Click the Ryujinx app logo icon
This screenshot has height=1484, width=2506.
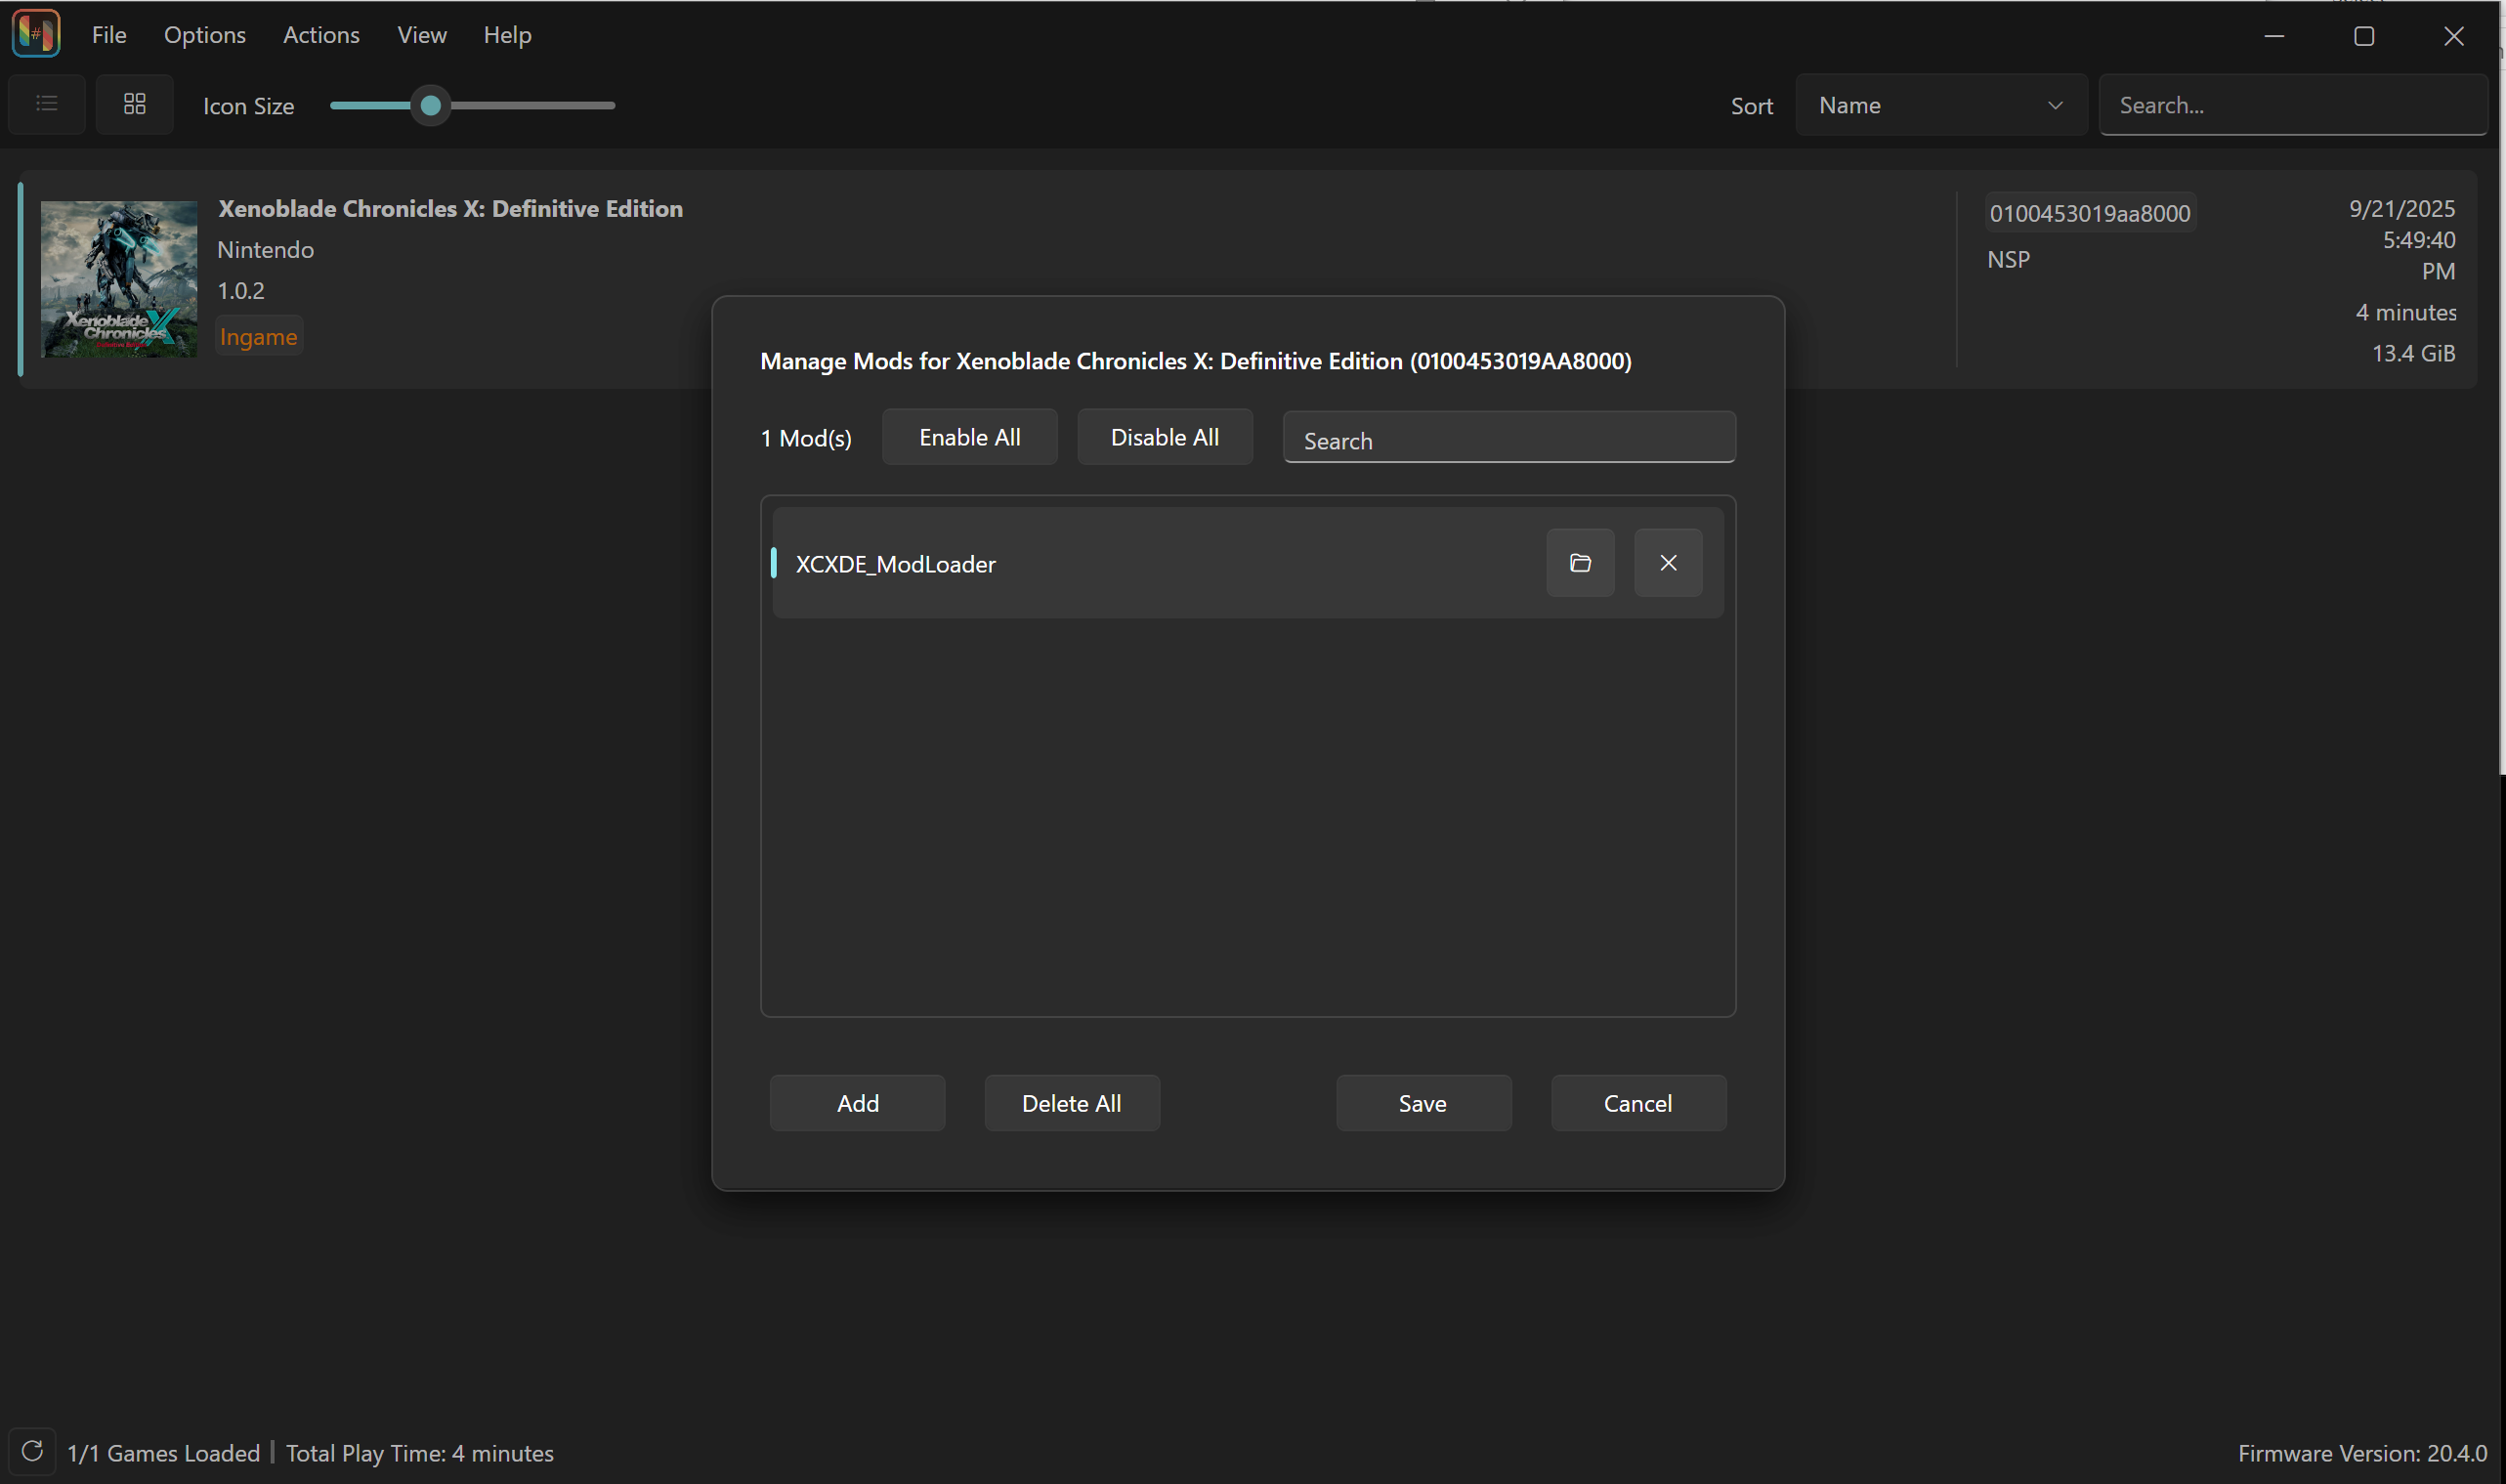35,34
